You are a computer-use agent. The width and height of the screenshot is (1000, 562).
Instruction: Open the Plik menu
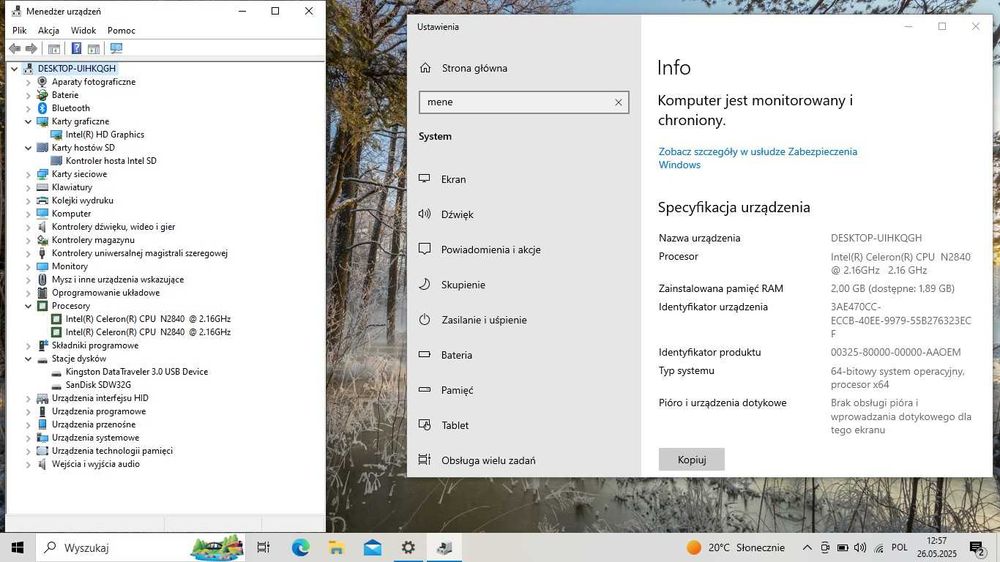coord(19,31)
